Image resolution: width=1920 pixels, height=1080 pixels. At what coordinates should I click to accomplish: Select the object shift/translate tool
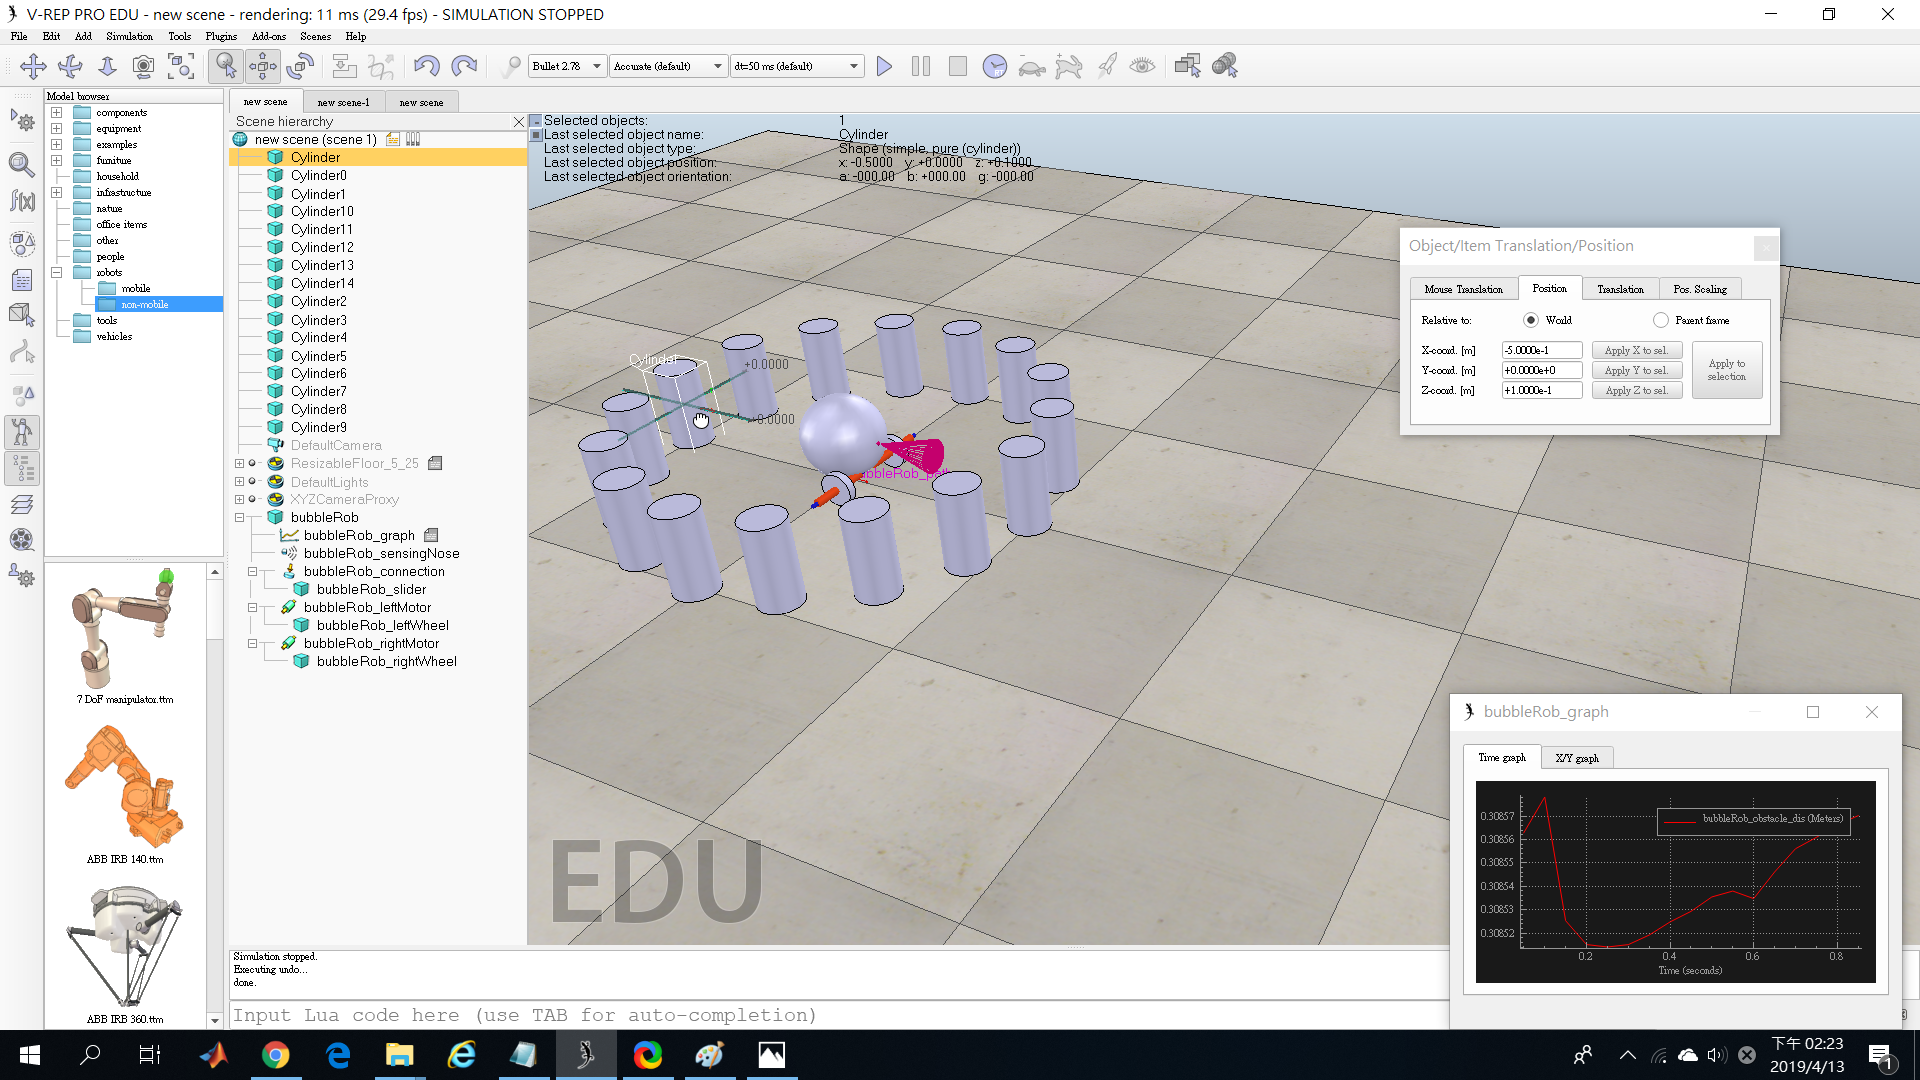[x=263, y=66]
